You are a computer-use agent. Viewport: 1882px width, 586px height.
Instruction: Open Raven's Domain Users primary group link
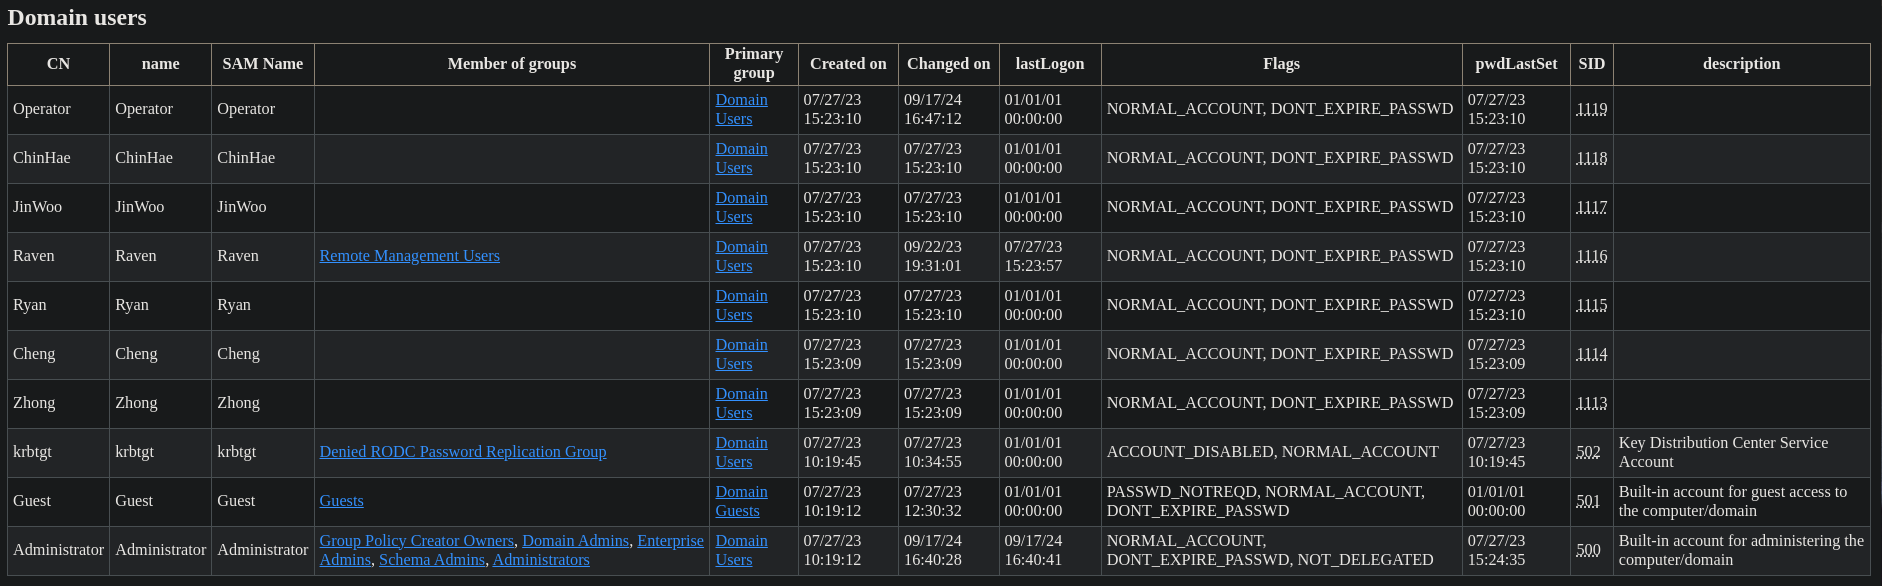[741, 256]
